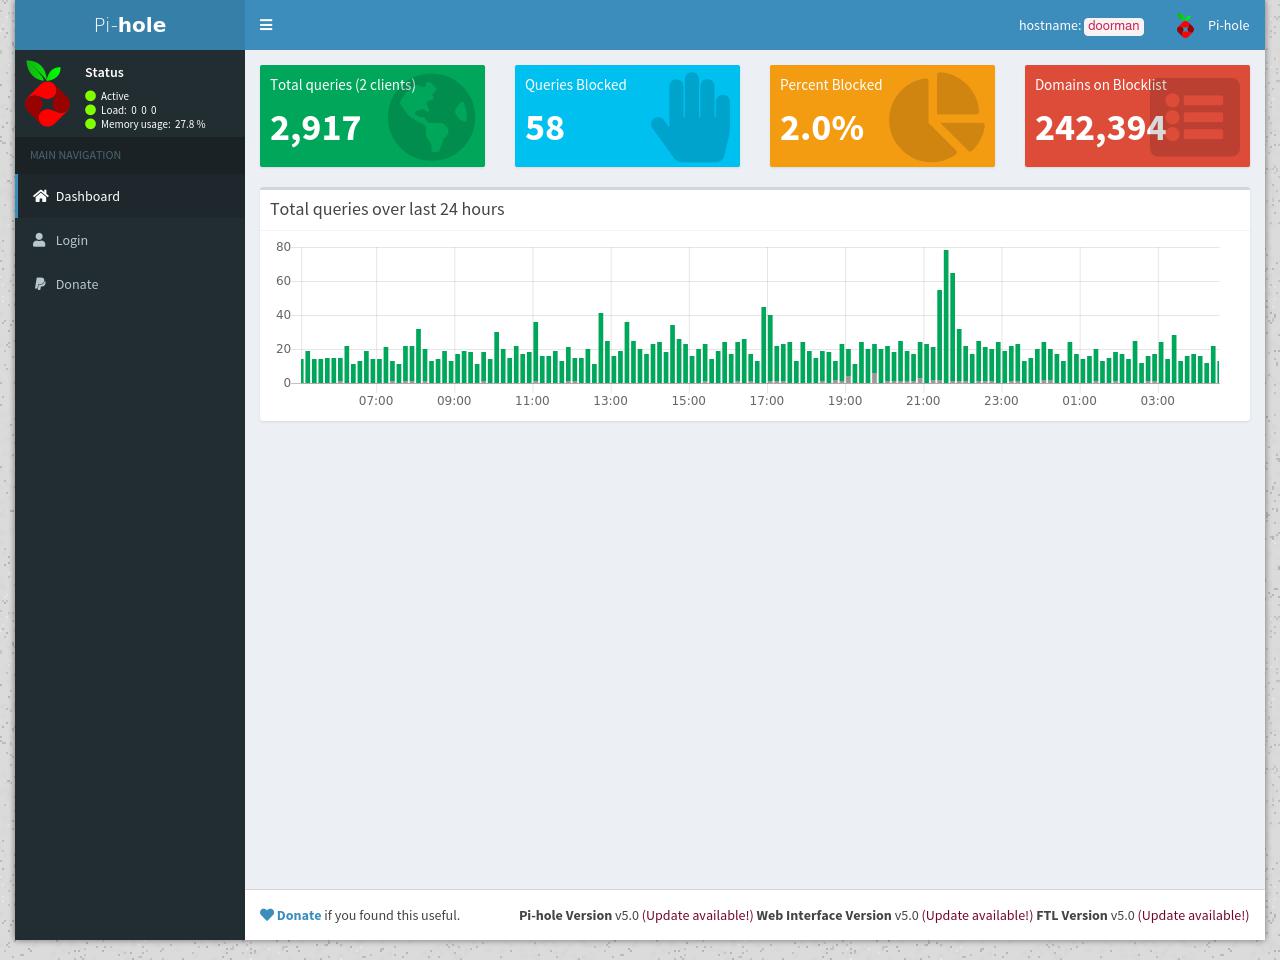Viewport: 1280px width, 960px height.
Task: Click the house icon beside Dashboard
Action: pyautogui.click(x=40, y=196)
